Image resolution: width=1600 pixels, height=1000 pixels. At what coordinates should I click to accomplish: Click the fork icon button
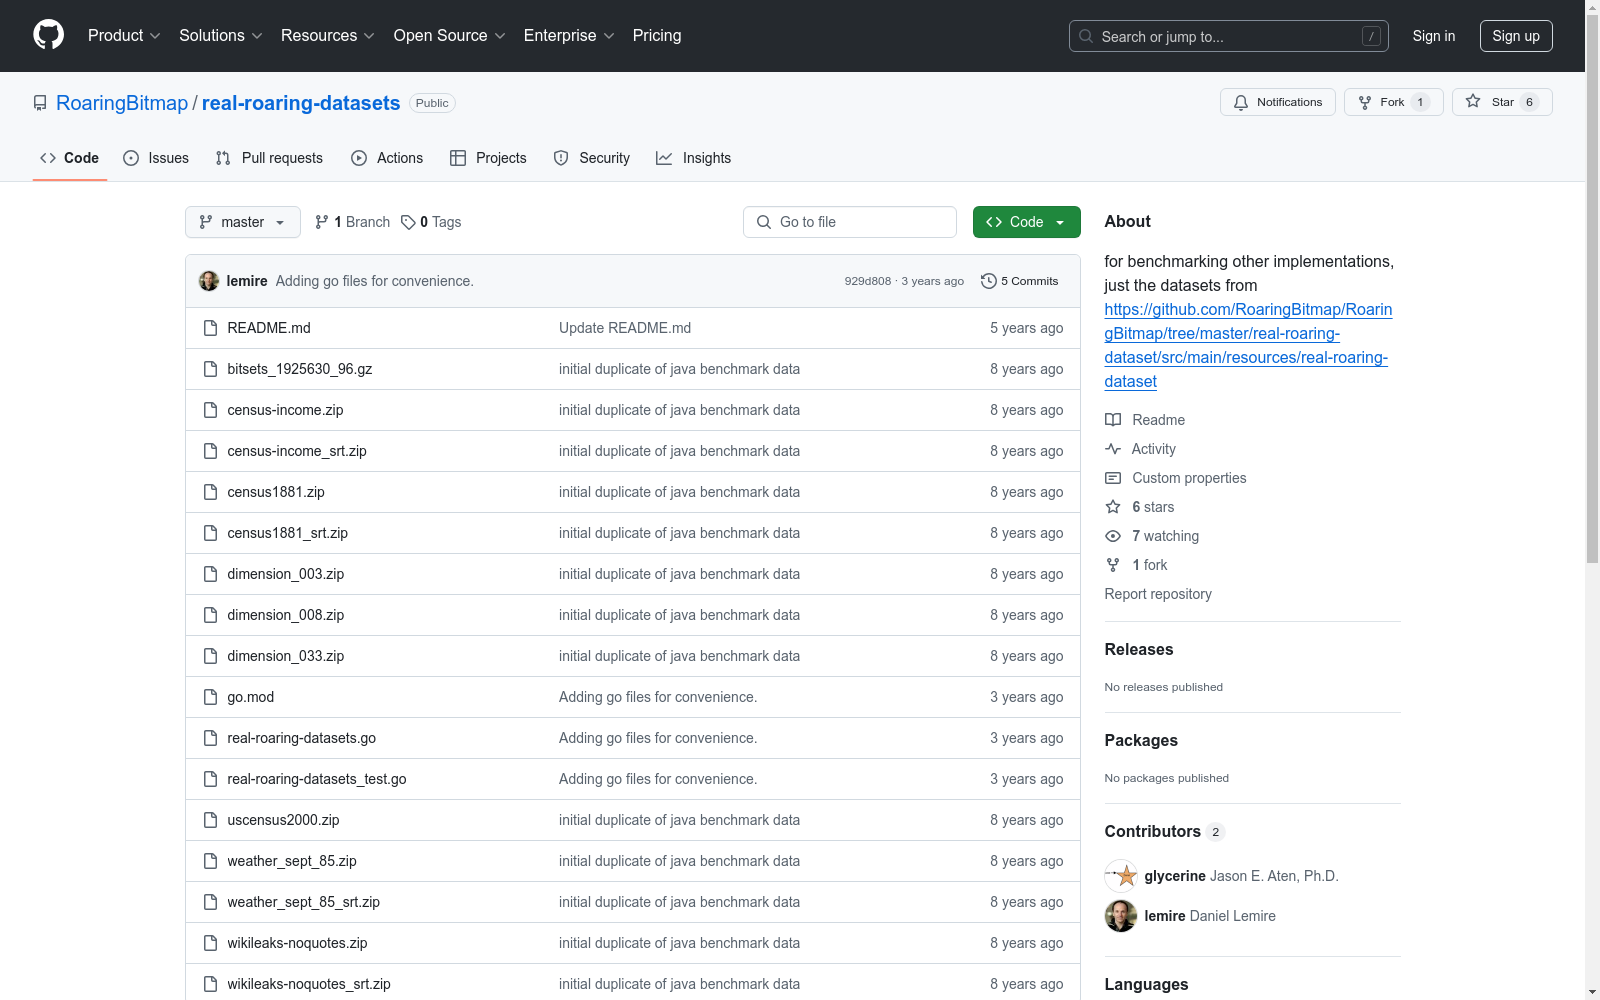(x=1365, y=102)
